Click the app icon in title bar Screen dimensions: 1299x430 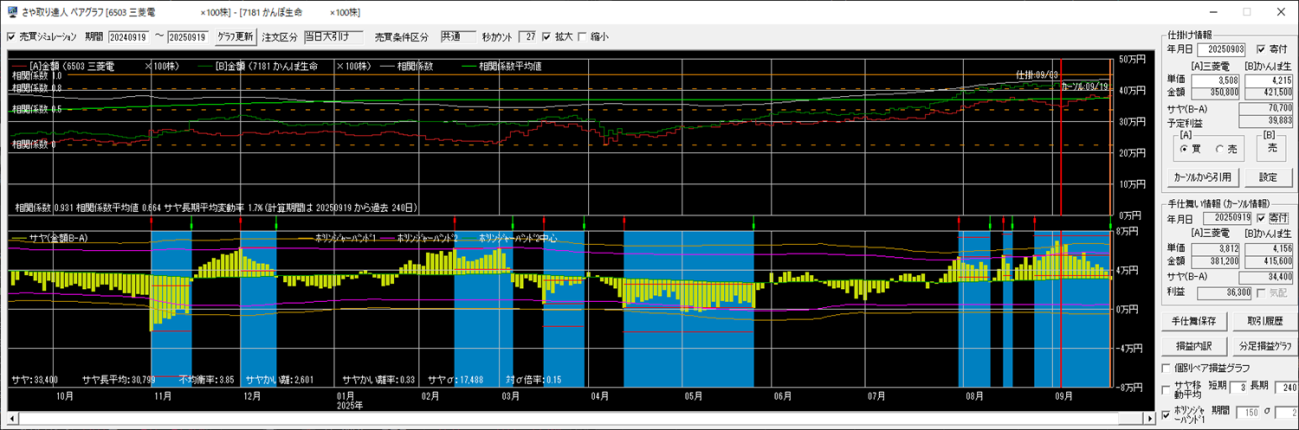coord(11,11)
